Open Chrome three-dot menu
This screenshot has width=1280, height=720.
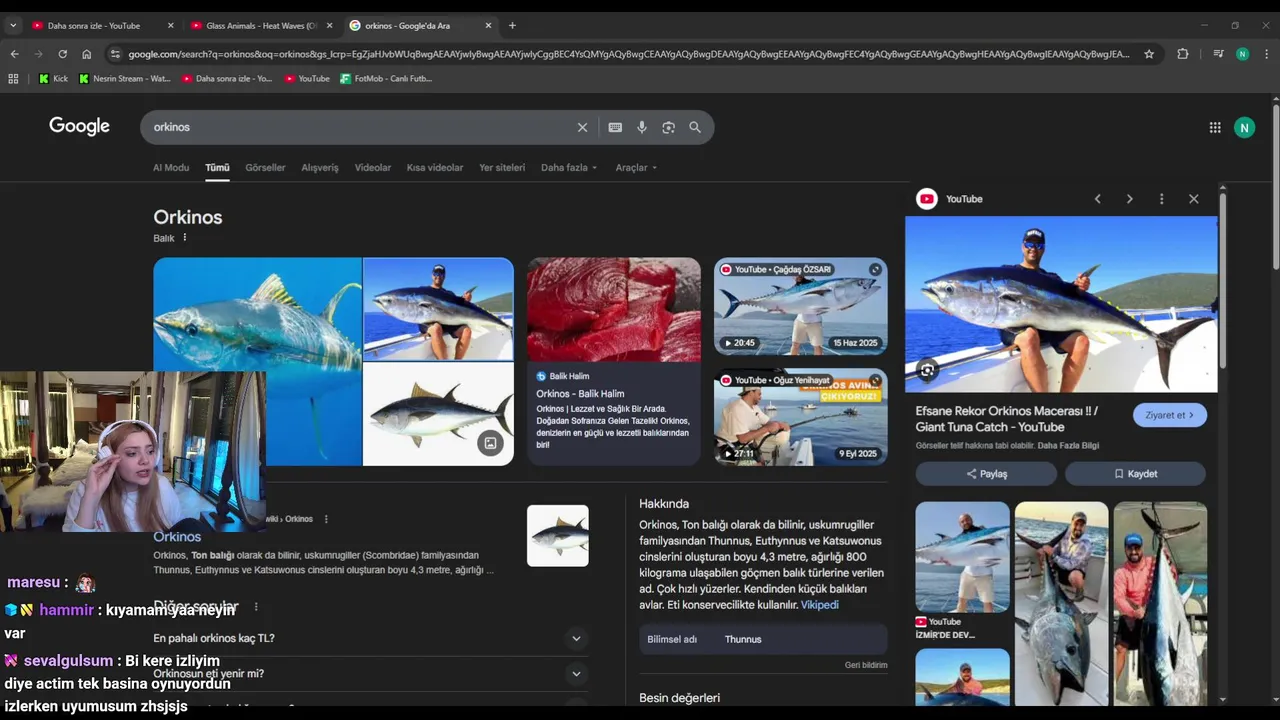tap(1266, 54)
